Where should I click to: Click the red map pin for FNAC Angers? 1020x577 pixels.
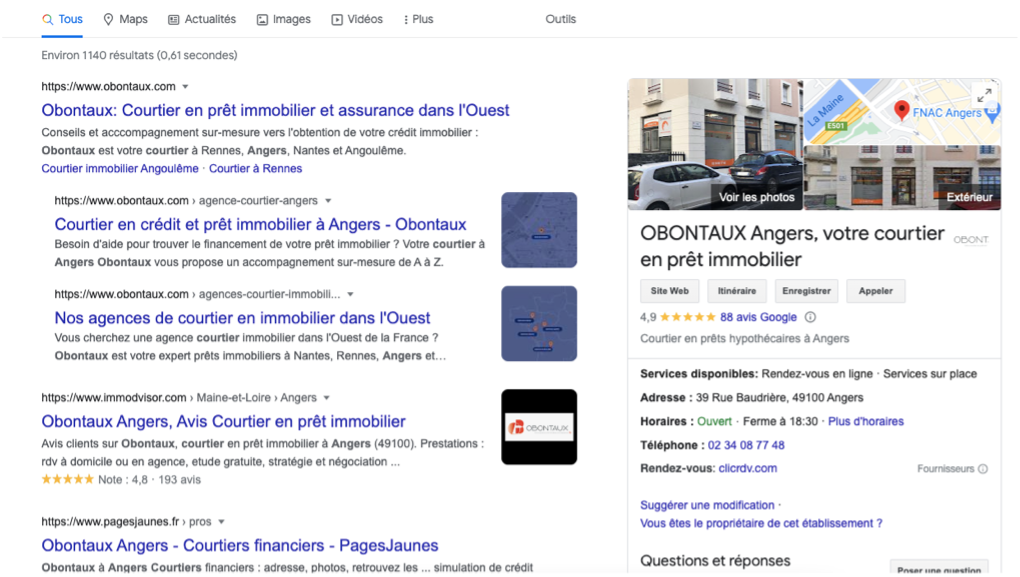(x=901, y=111)
